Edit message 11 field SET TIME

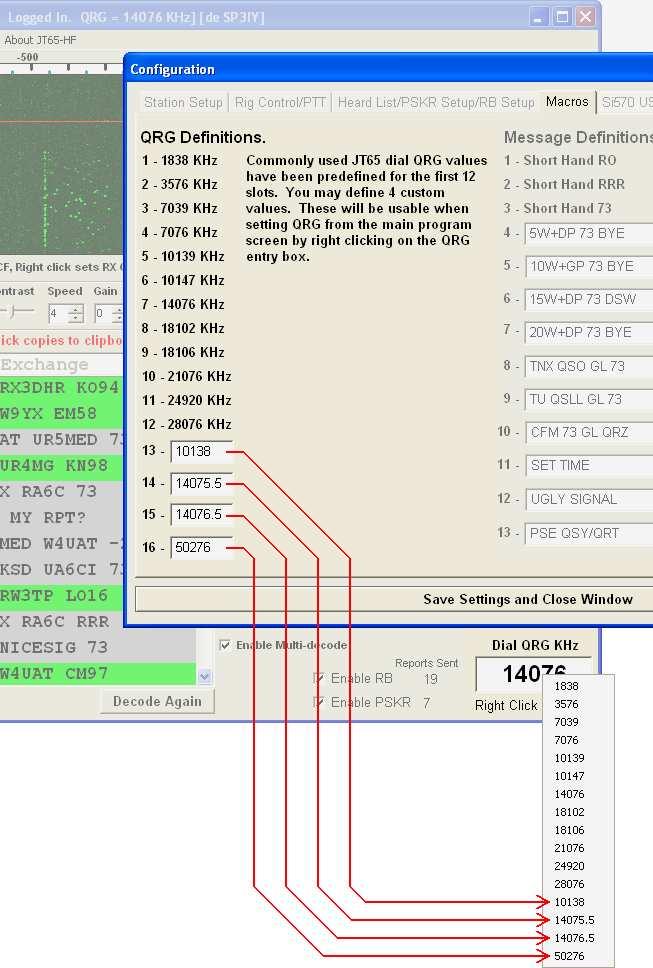tap(589, 465)
